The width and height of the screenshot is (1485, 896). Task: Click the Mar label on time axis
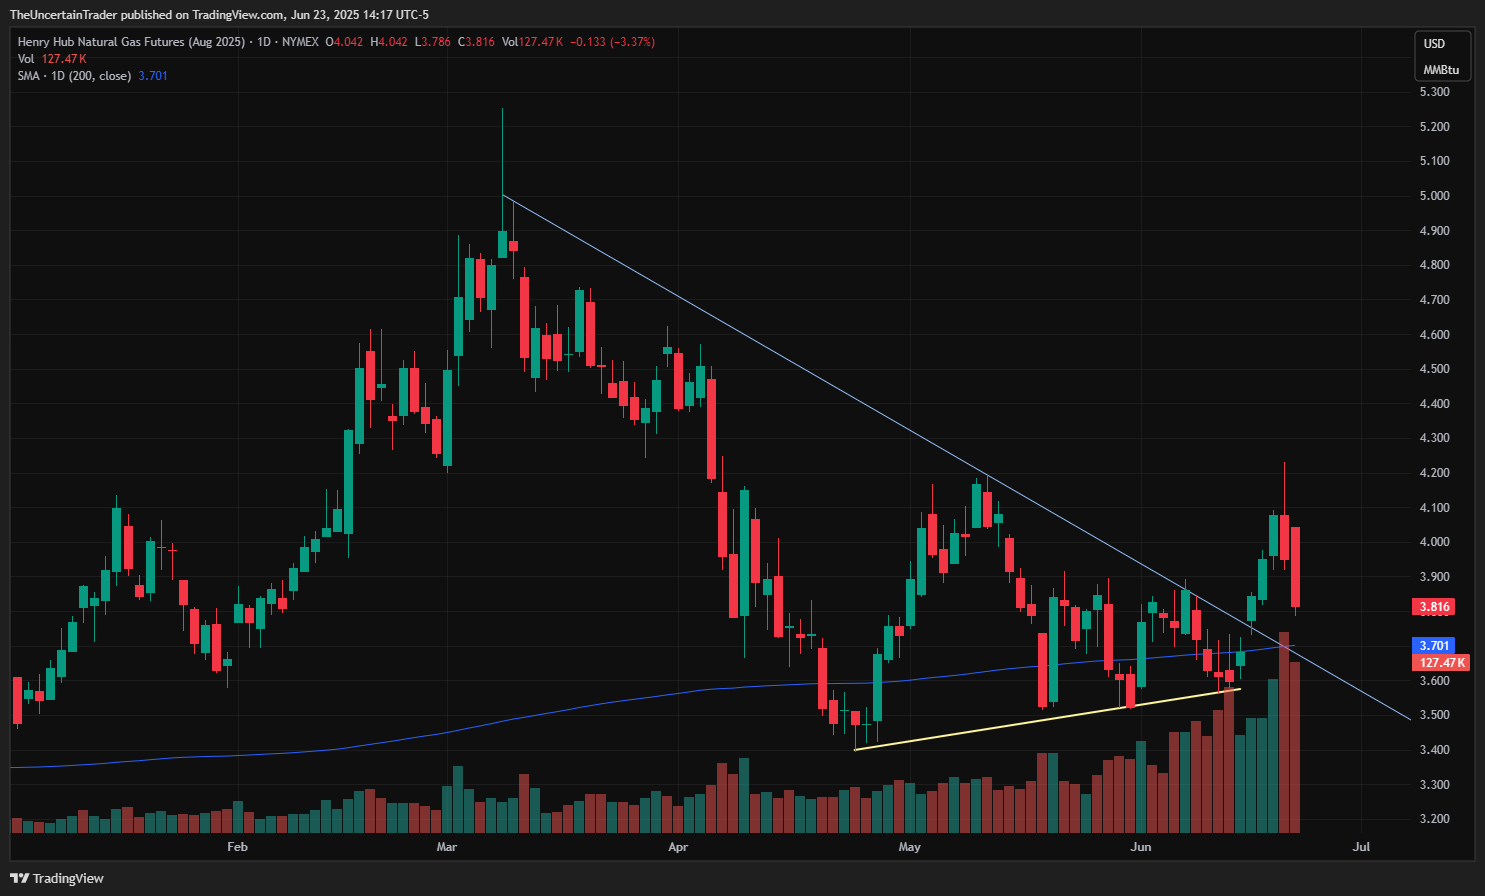click(447, 847)
